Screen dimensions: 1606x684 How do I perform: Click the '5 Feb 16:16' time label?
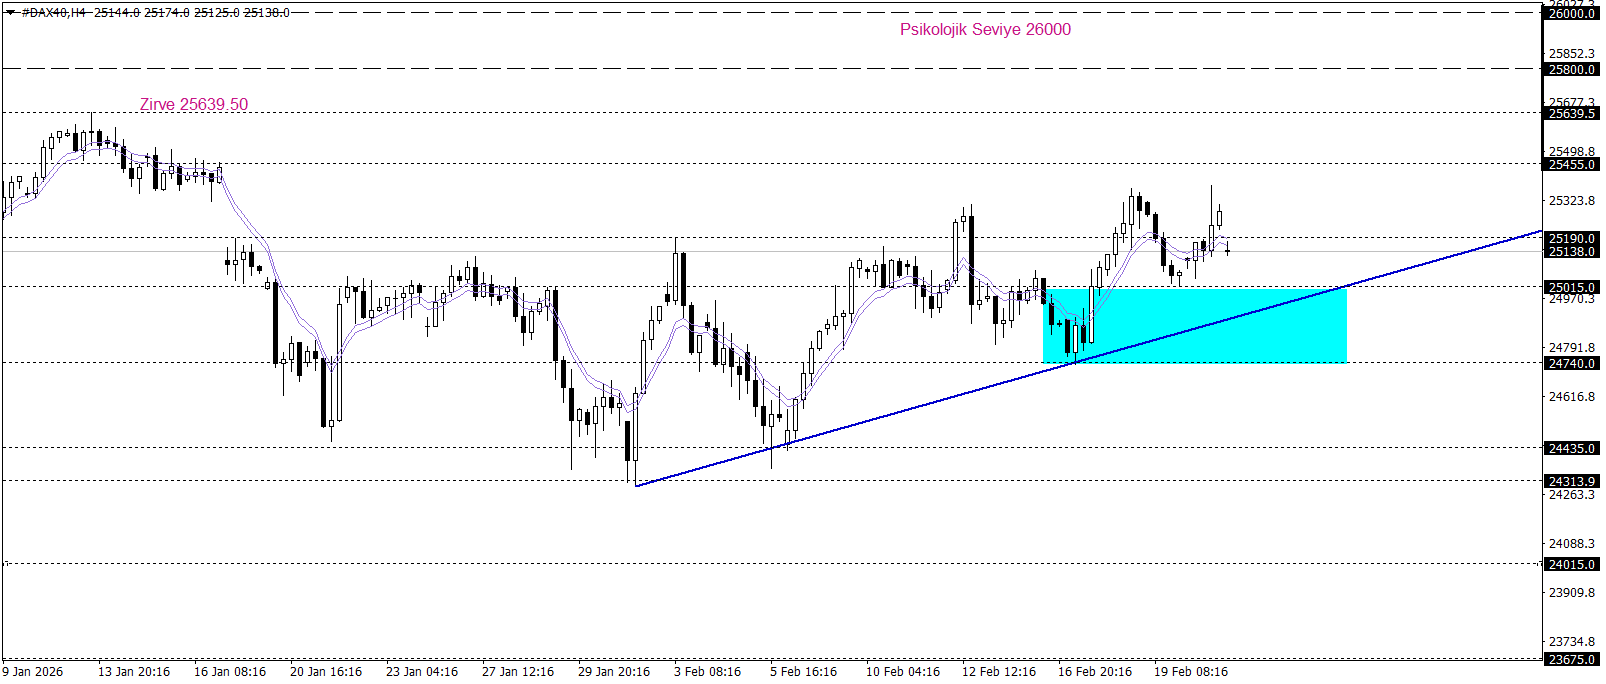(x=803, y=672)
